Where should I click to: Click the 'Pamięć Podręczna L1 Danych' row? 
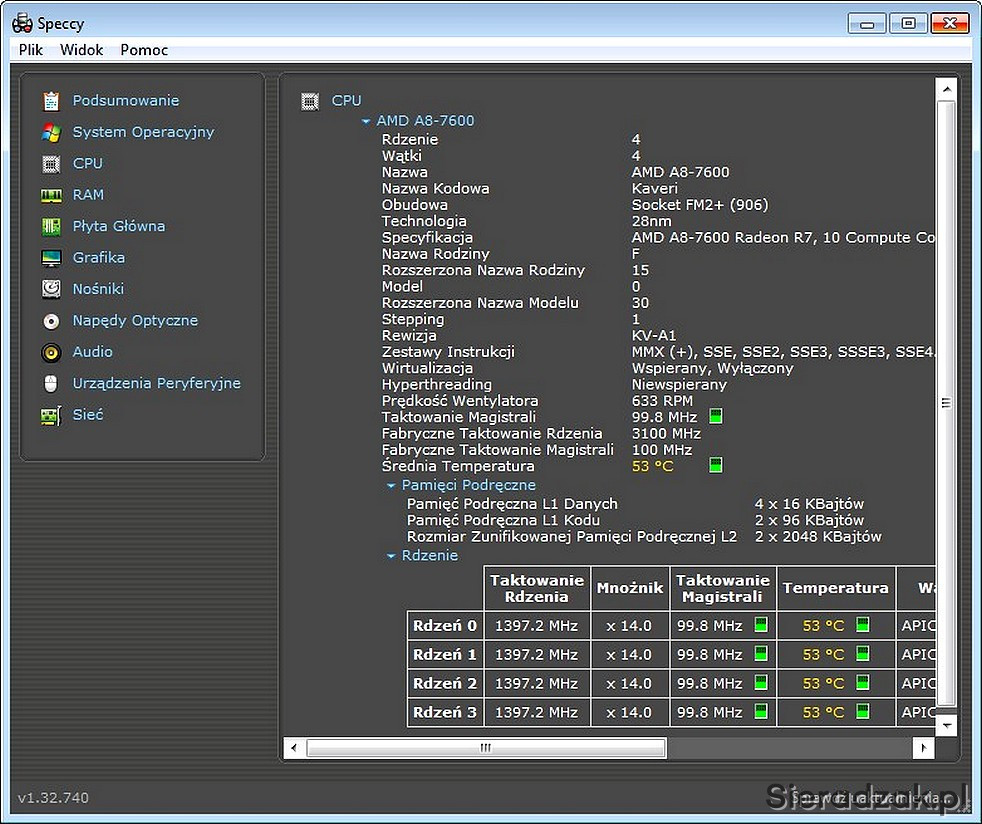pyautogui.click(x=635, y=504)
